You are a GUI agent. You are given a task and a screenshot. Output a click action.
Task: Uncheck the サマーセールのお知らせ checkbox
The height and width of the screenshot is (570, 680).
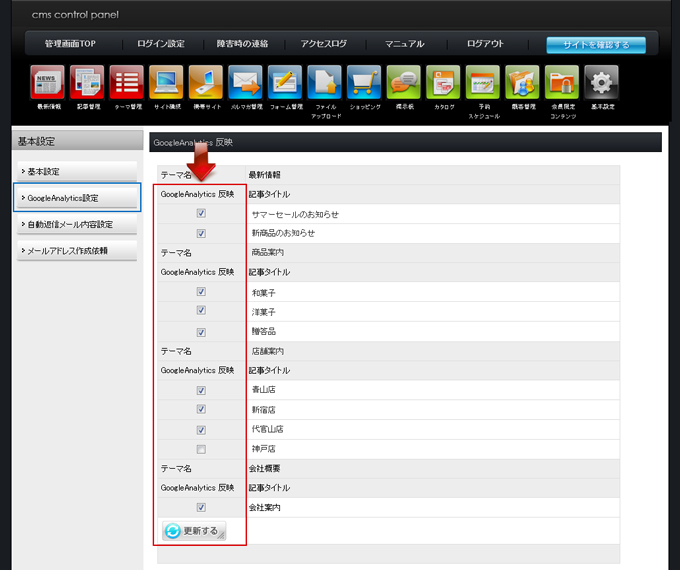point(201,214)
